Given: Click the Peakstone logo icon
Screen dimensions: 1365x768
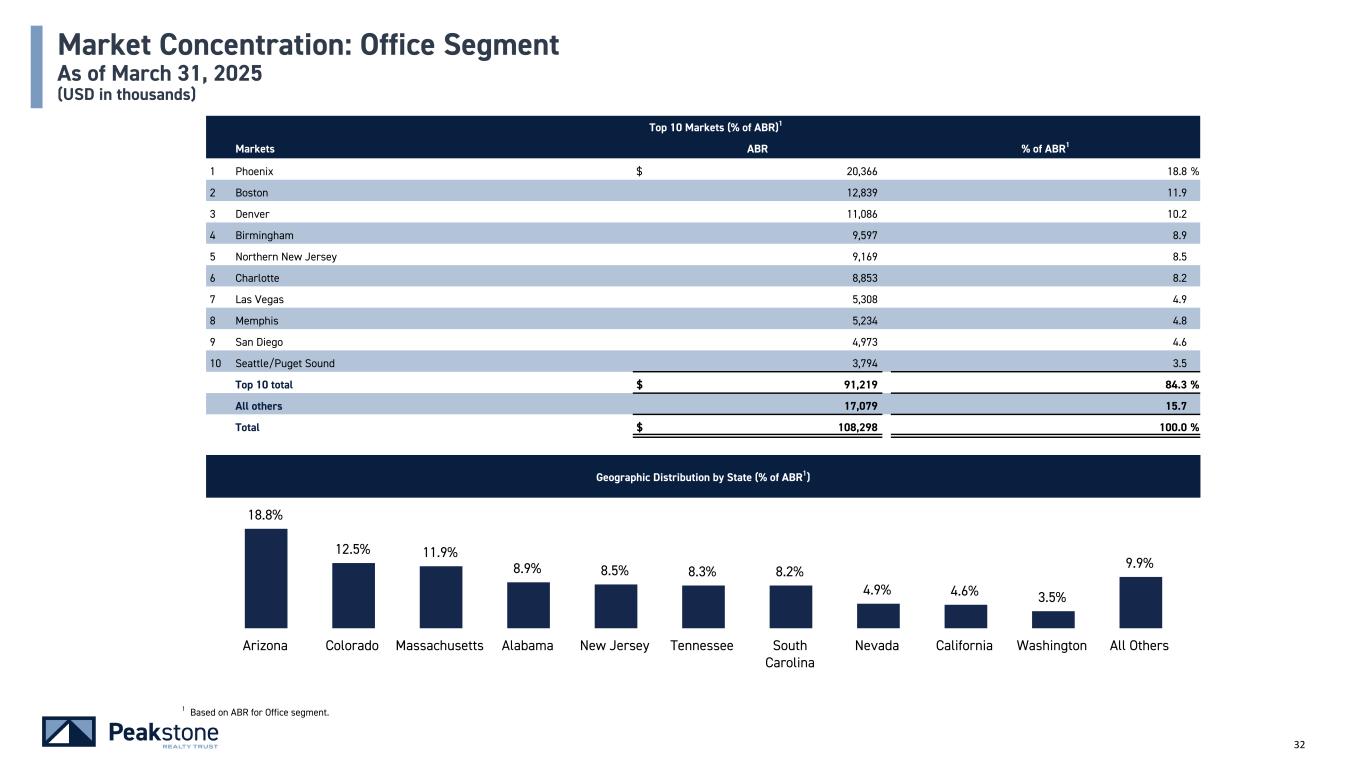Looking at the screenshot, I should point(69,732).
